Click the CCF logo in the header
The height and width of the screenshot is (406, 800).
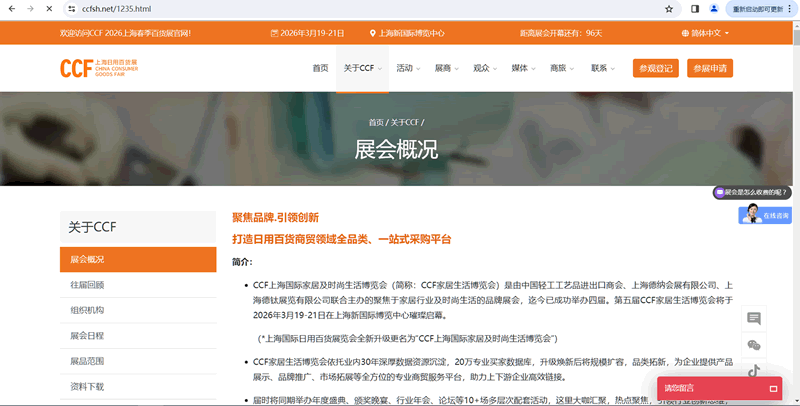tap(98, 68)
